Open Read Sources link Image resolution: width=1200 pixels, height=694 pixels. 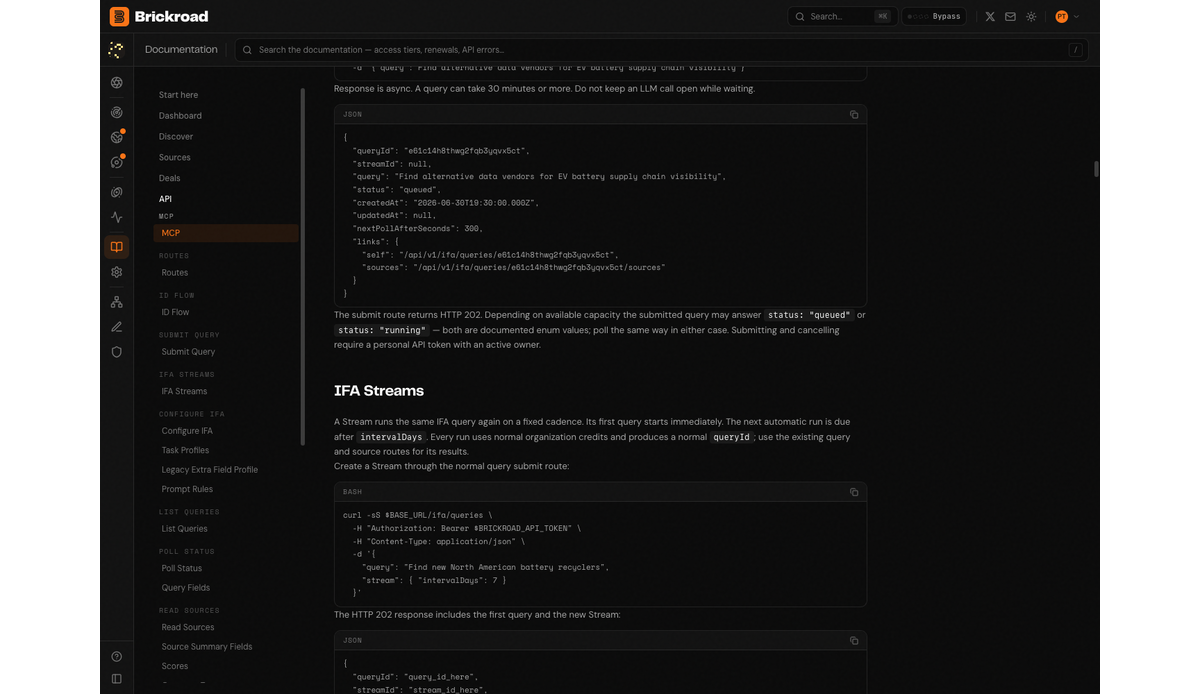pos(188,627)
